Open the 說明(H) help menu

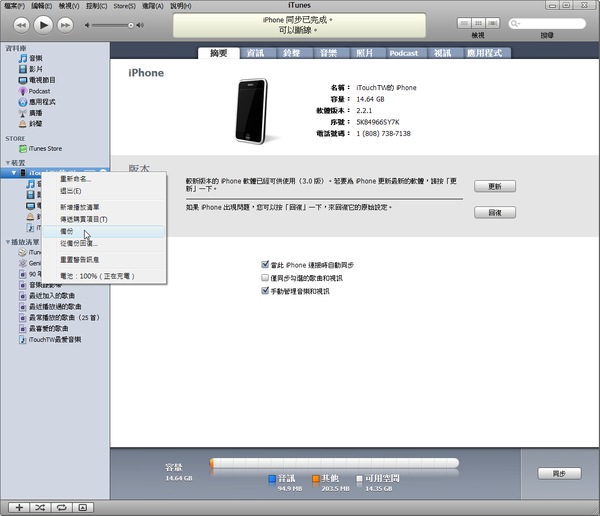181,6
